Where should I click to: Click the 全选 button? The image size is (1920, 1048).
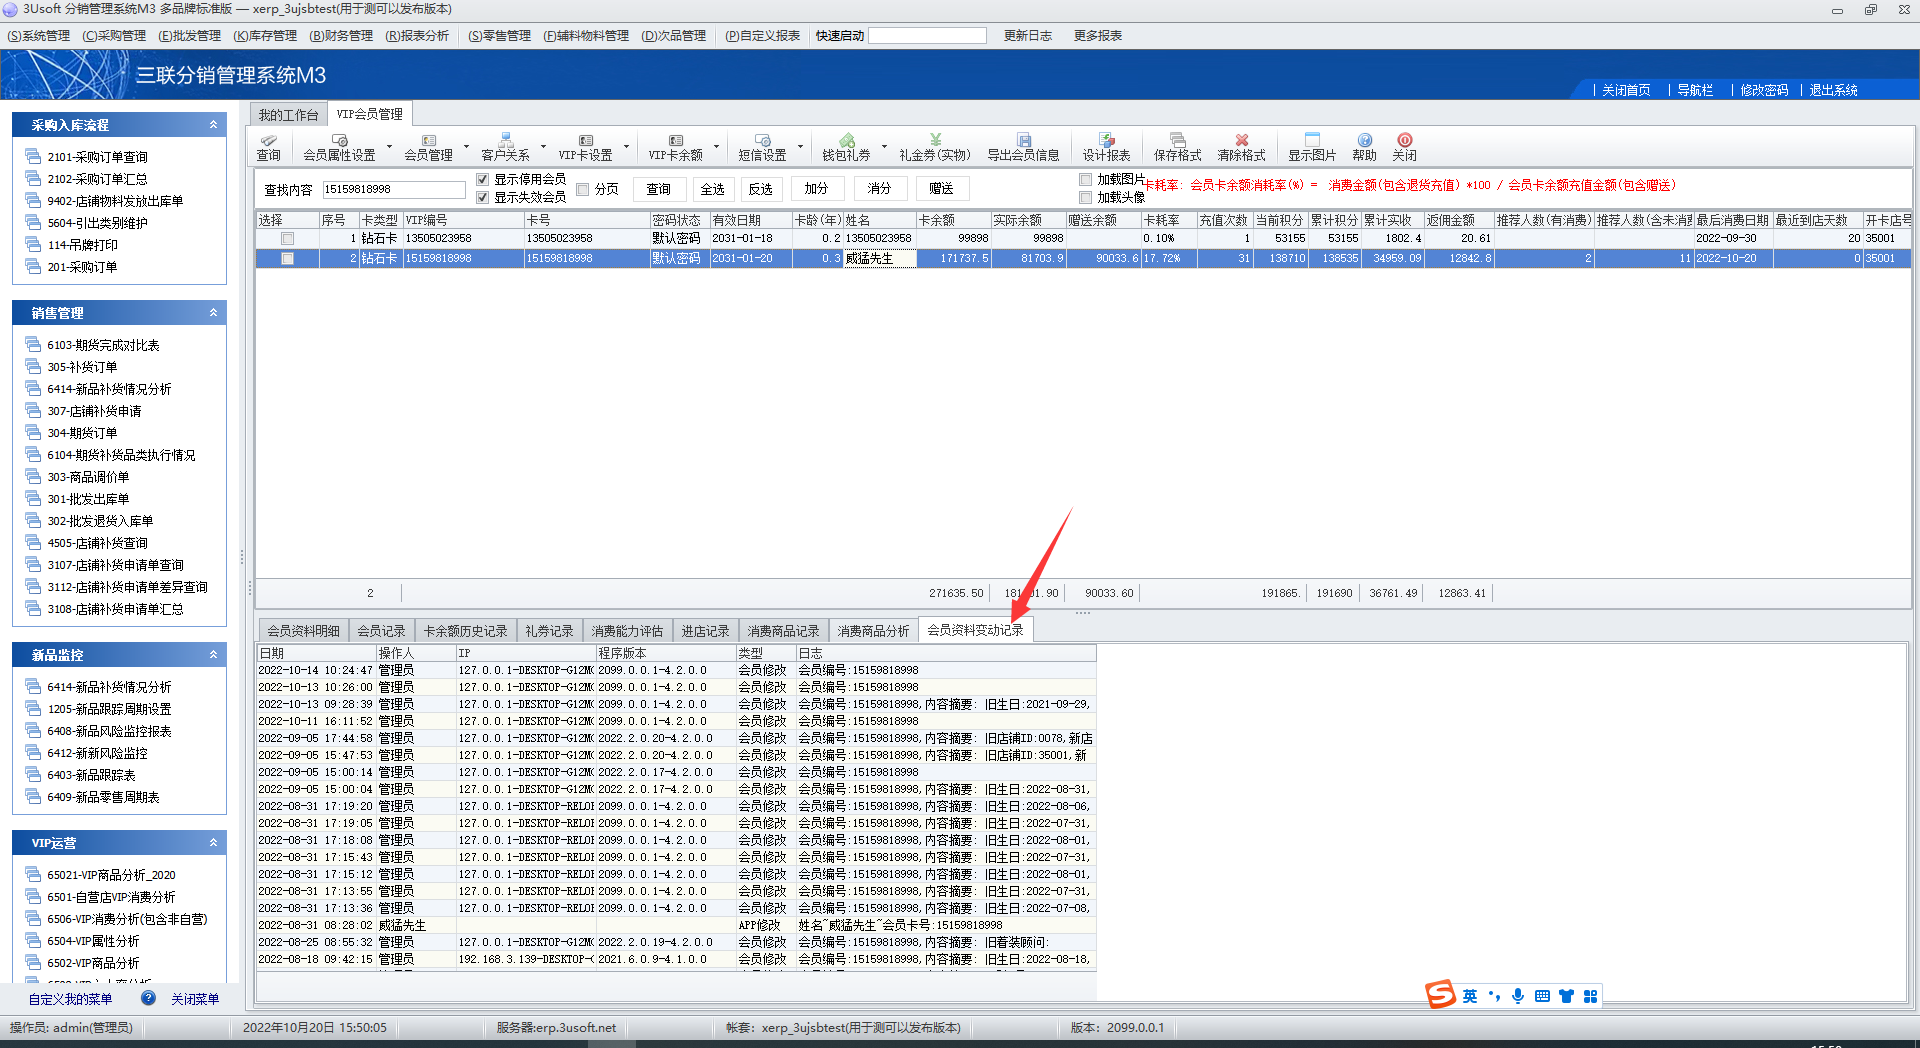click(x=712, y=189)
